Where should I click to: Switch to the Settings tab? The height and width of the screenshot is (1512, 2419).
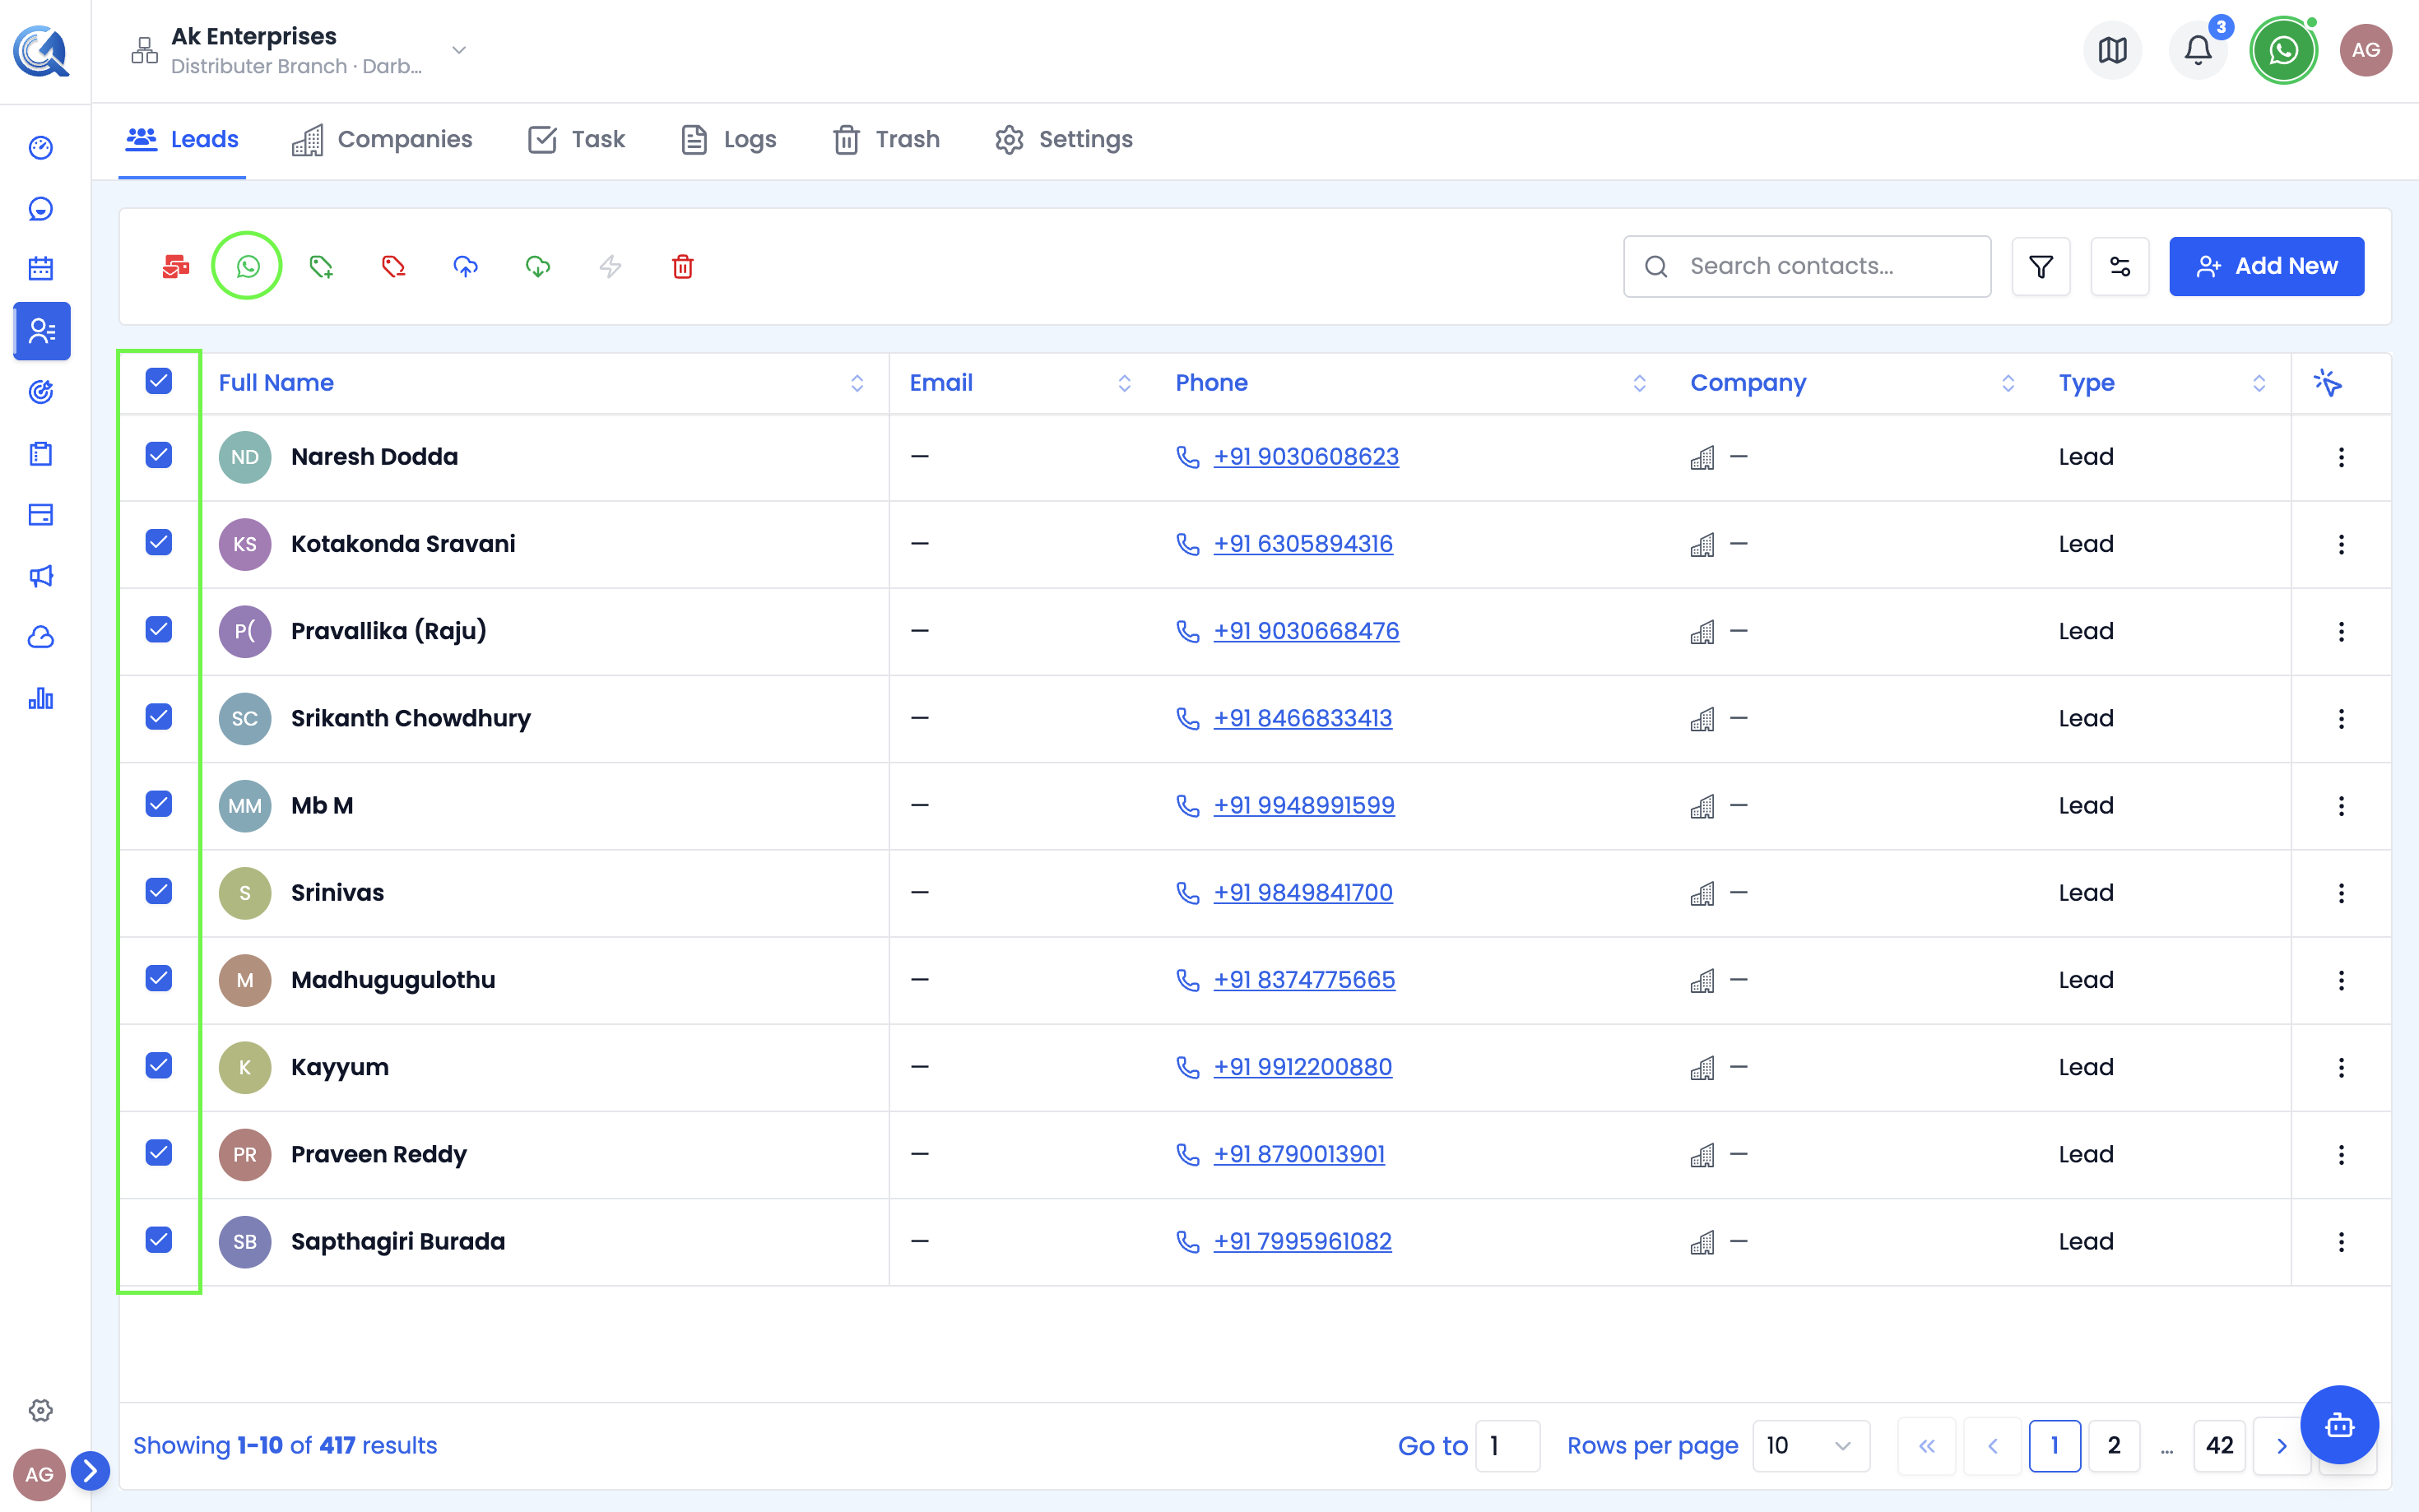(x=1064, y=140)
